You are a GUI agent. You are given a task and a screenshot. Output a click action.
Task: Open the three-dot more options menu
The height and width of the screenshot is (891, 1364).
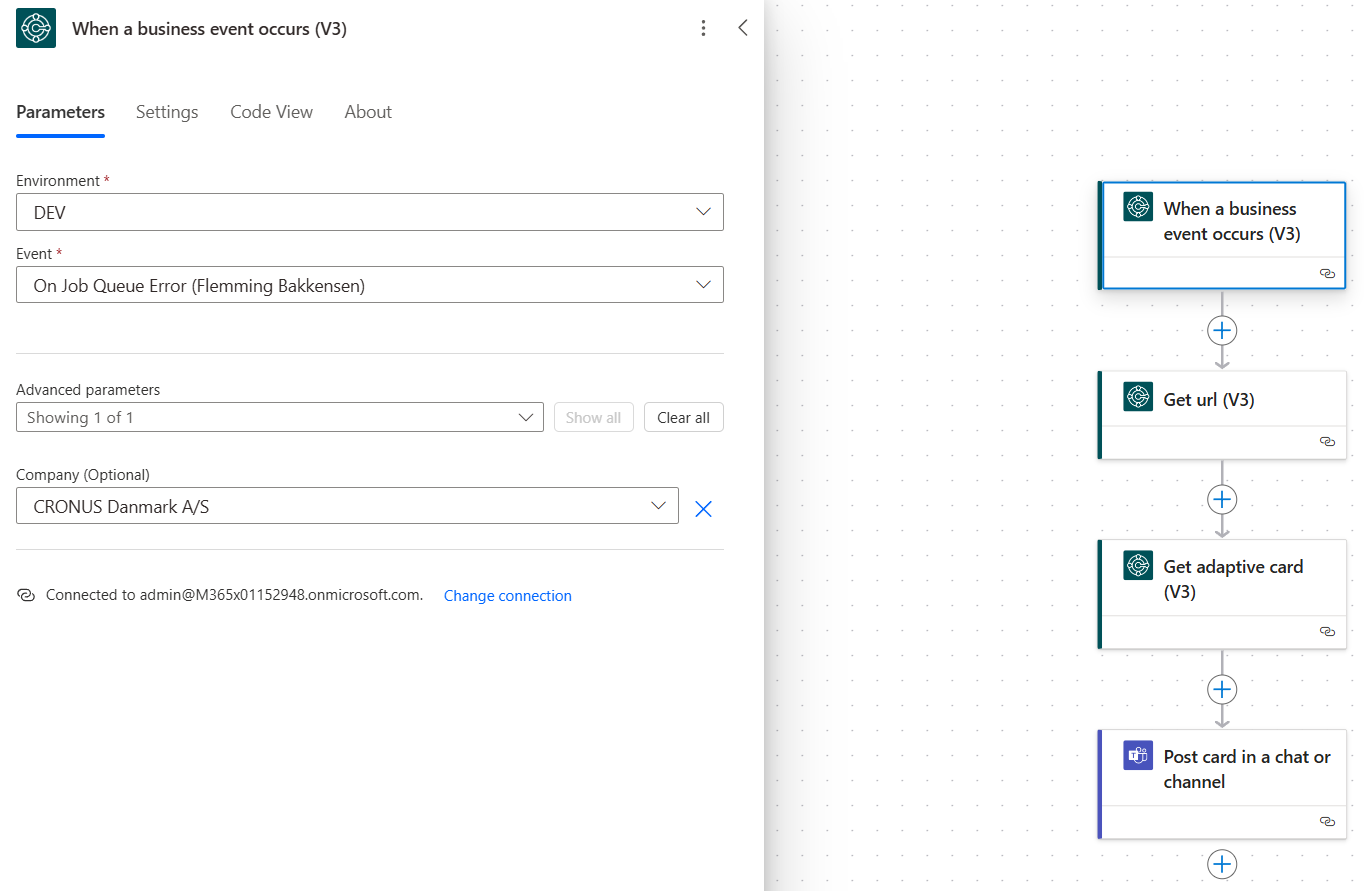click(x=704, y=28)
